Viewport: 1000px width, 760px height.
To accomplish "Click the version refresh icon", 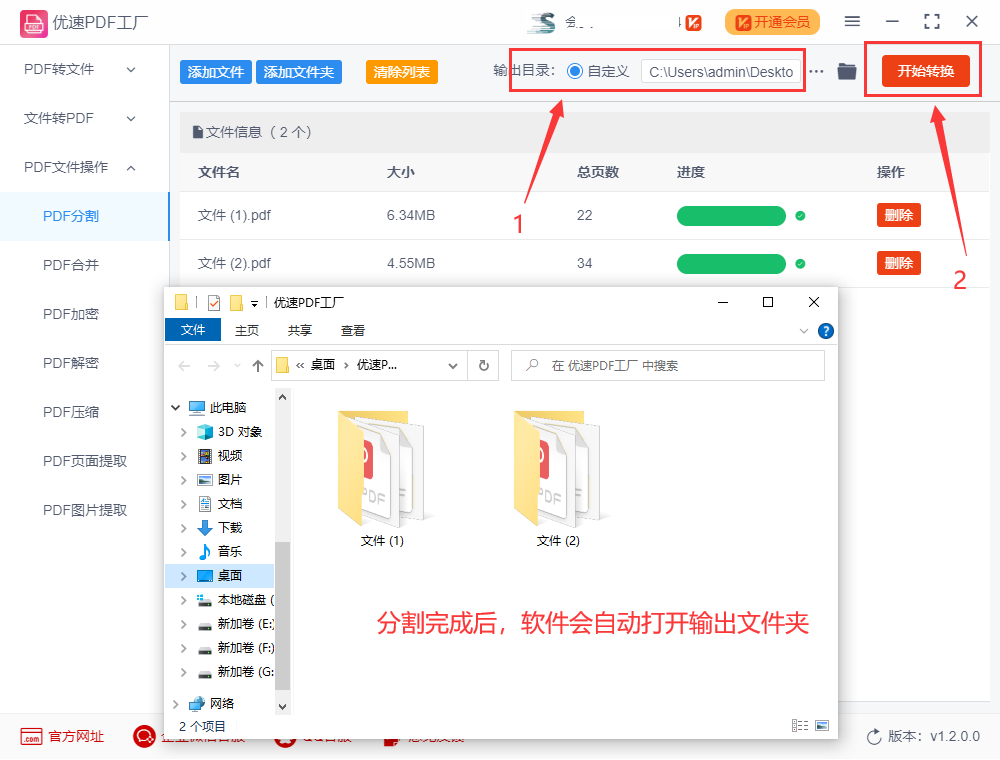I will [874, 737].
